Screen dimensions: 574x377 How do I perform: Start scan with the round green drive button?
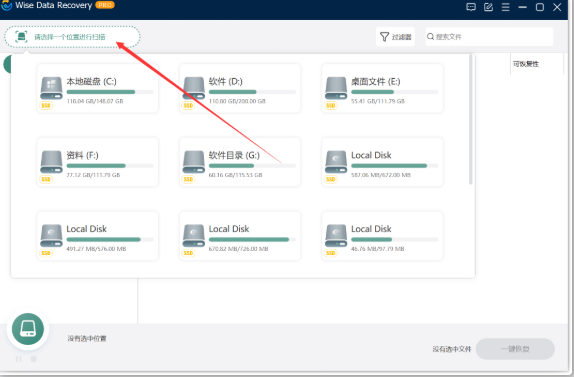28,329
